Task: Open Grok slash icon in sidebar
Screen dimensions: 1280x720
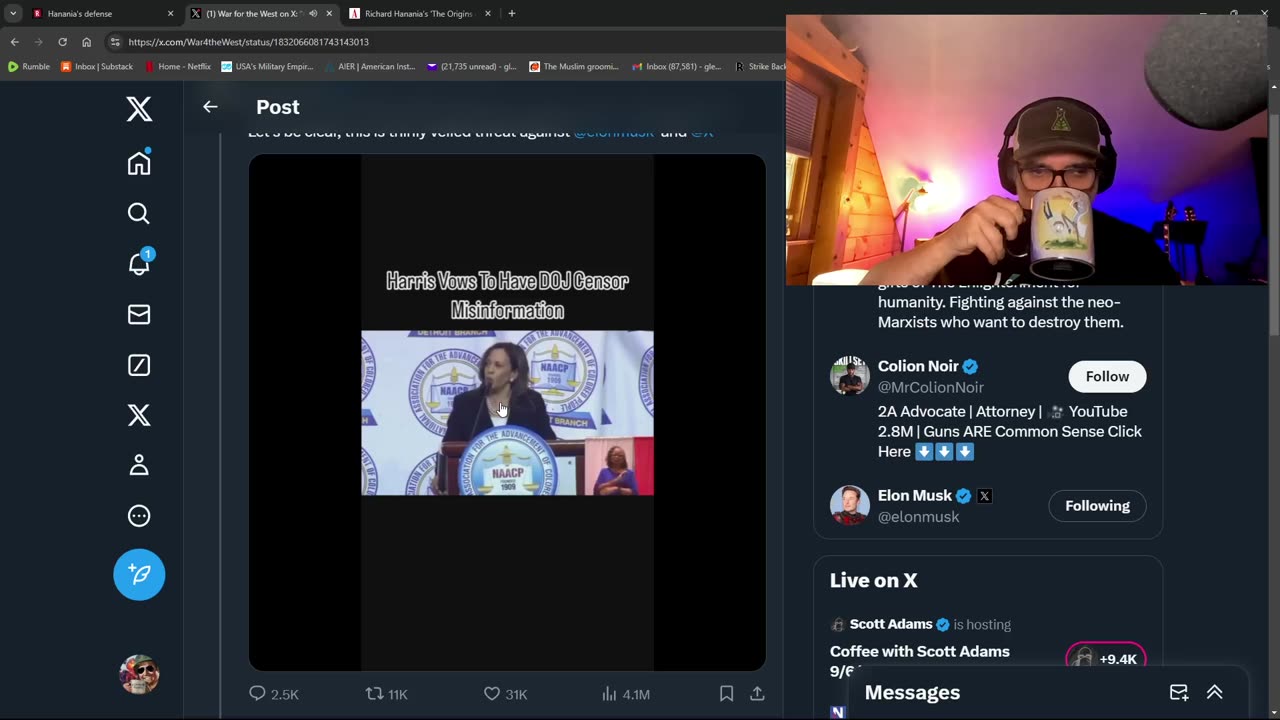Action: tap(139, 365)
